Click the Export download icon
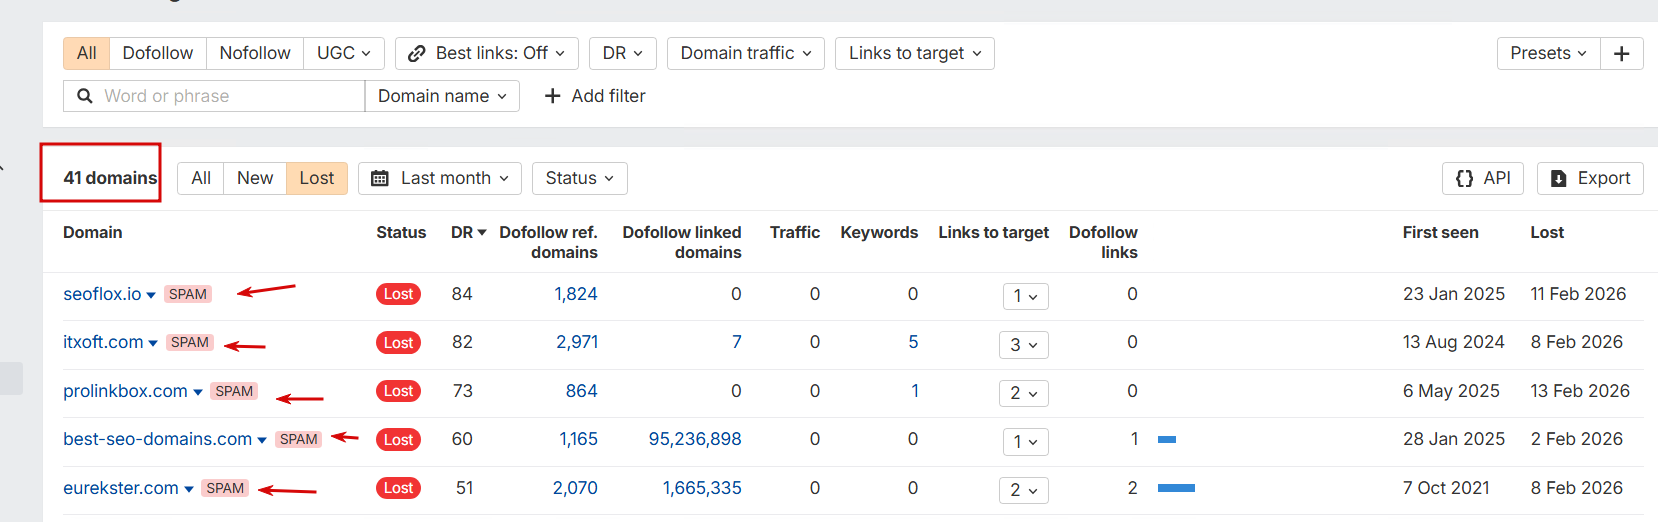 coord(1558,178)
